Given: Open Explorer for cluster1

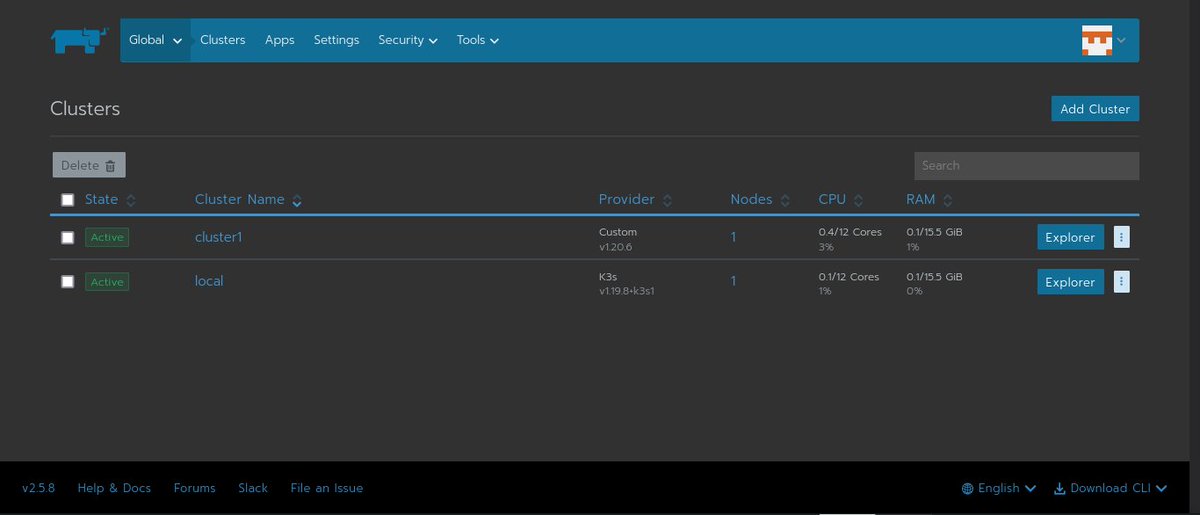Looking at the screenshot, I should point(1070,237).
